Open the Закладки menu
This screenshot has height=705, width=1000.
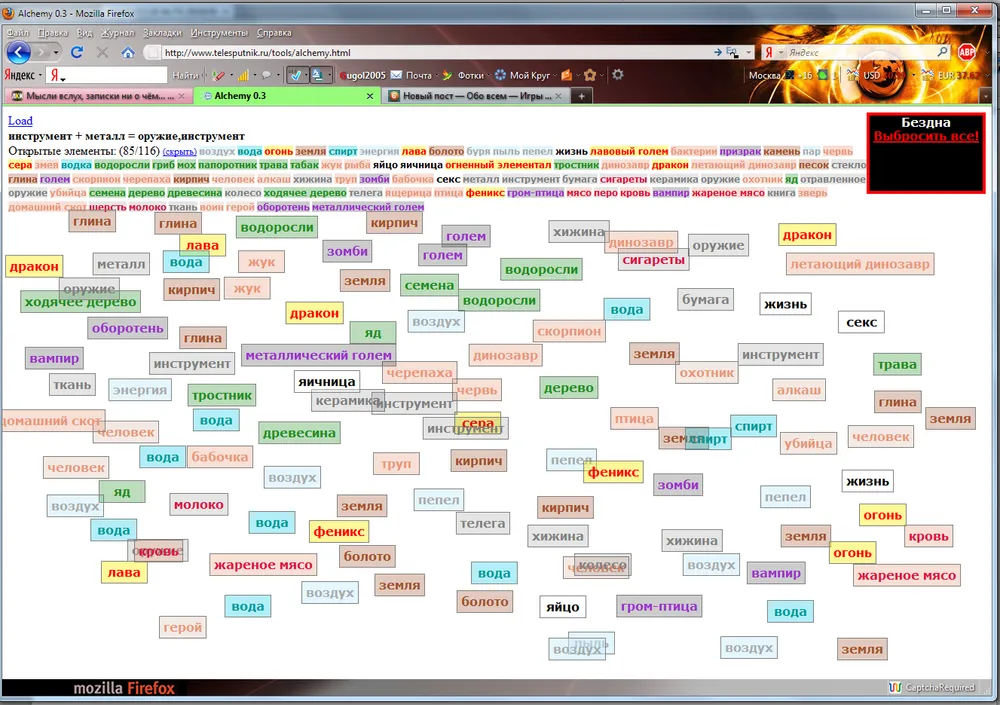click(x=90, y=32)
